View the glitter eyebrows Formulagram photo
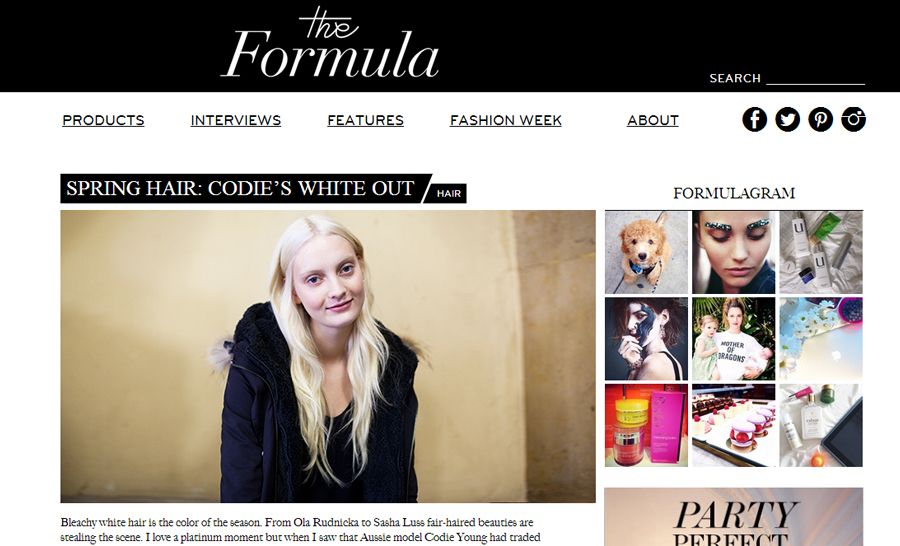 pyautogui.click(x=734, y=253)
